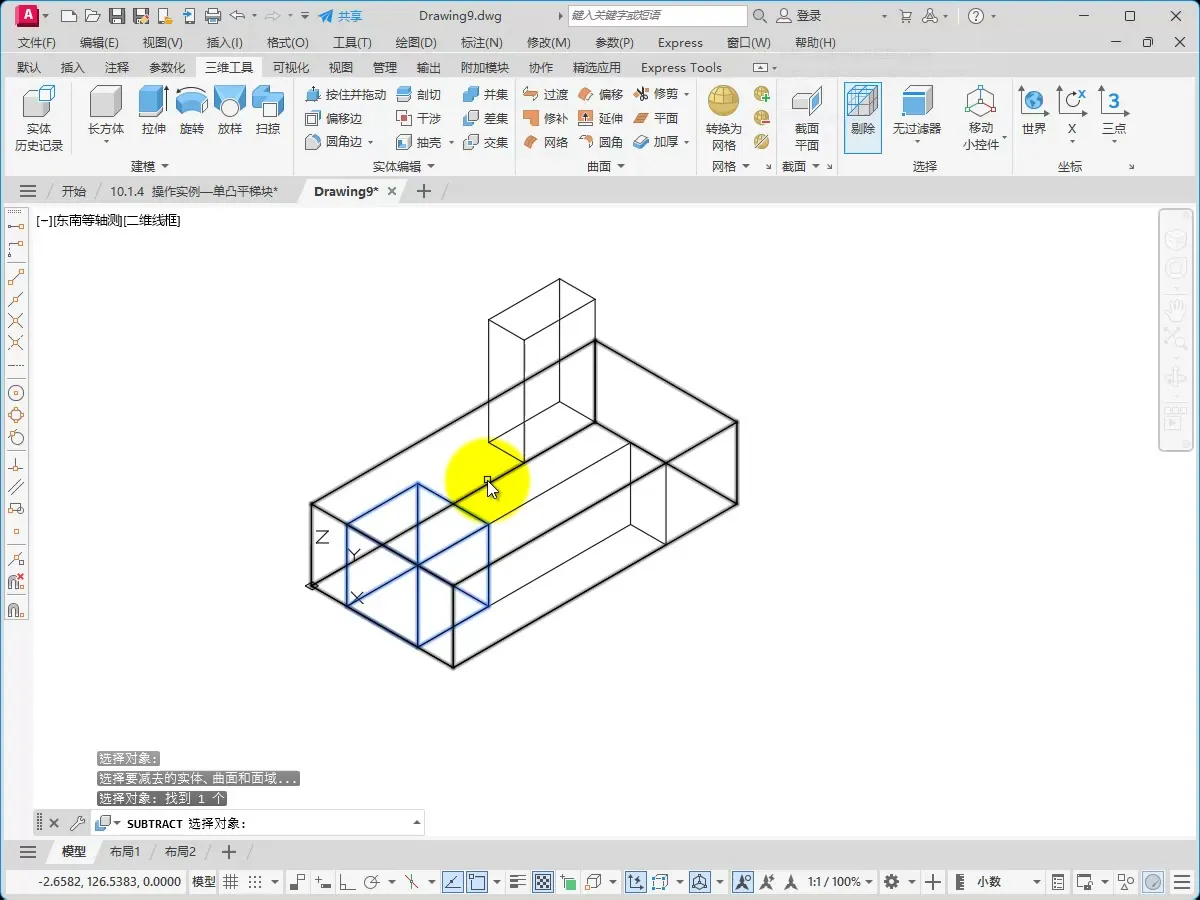Expand the 长方体 (Box) dropdown arrow
This screenshot has height=900, width=1200.
point(106,142)
